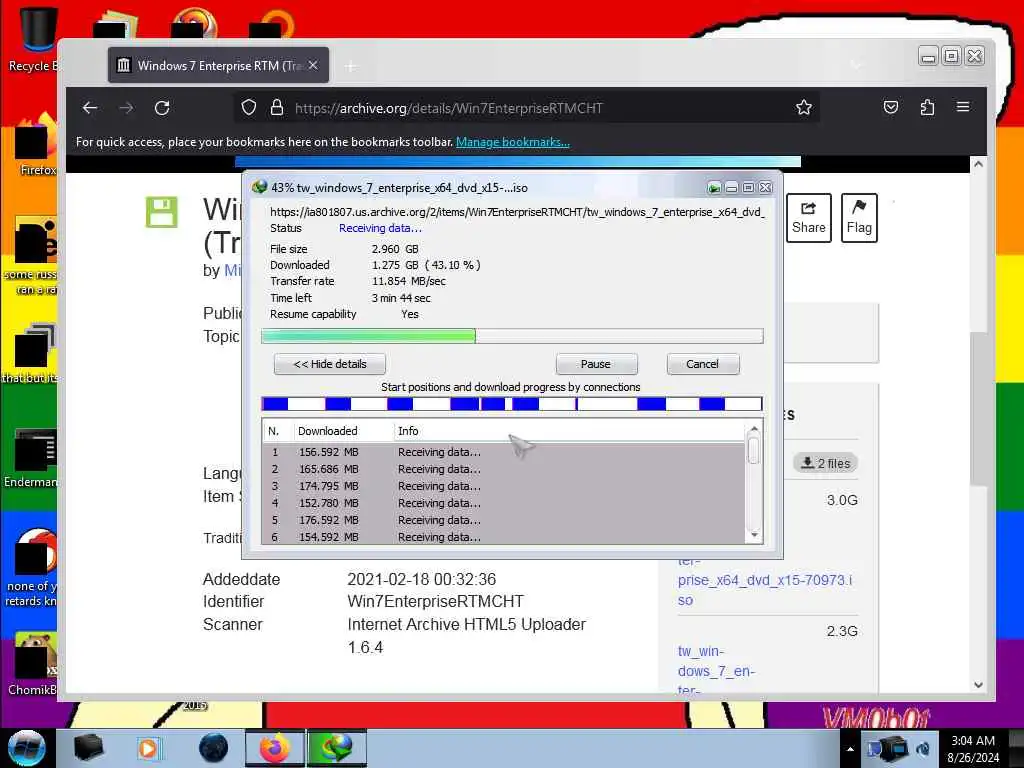The height and width of the screenshot is (768, 1024).
Task: Open the Pocket save icon
Action: (891, 107)
